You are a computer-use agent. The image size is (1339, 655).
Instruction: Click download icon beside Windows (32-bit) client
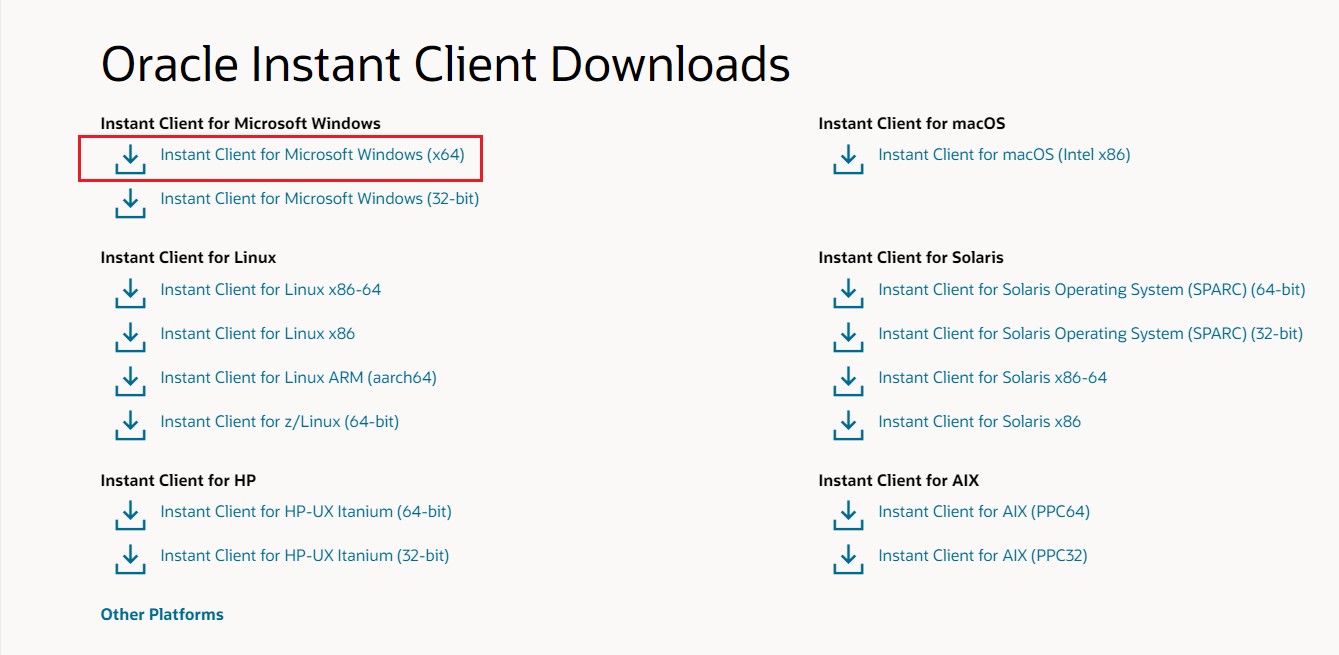(x=130, y=202)
